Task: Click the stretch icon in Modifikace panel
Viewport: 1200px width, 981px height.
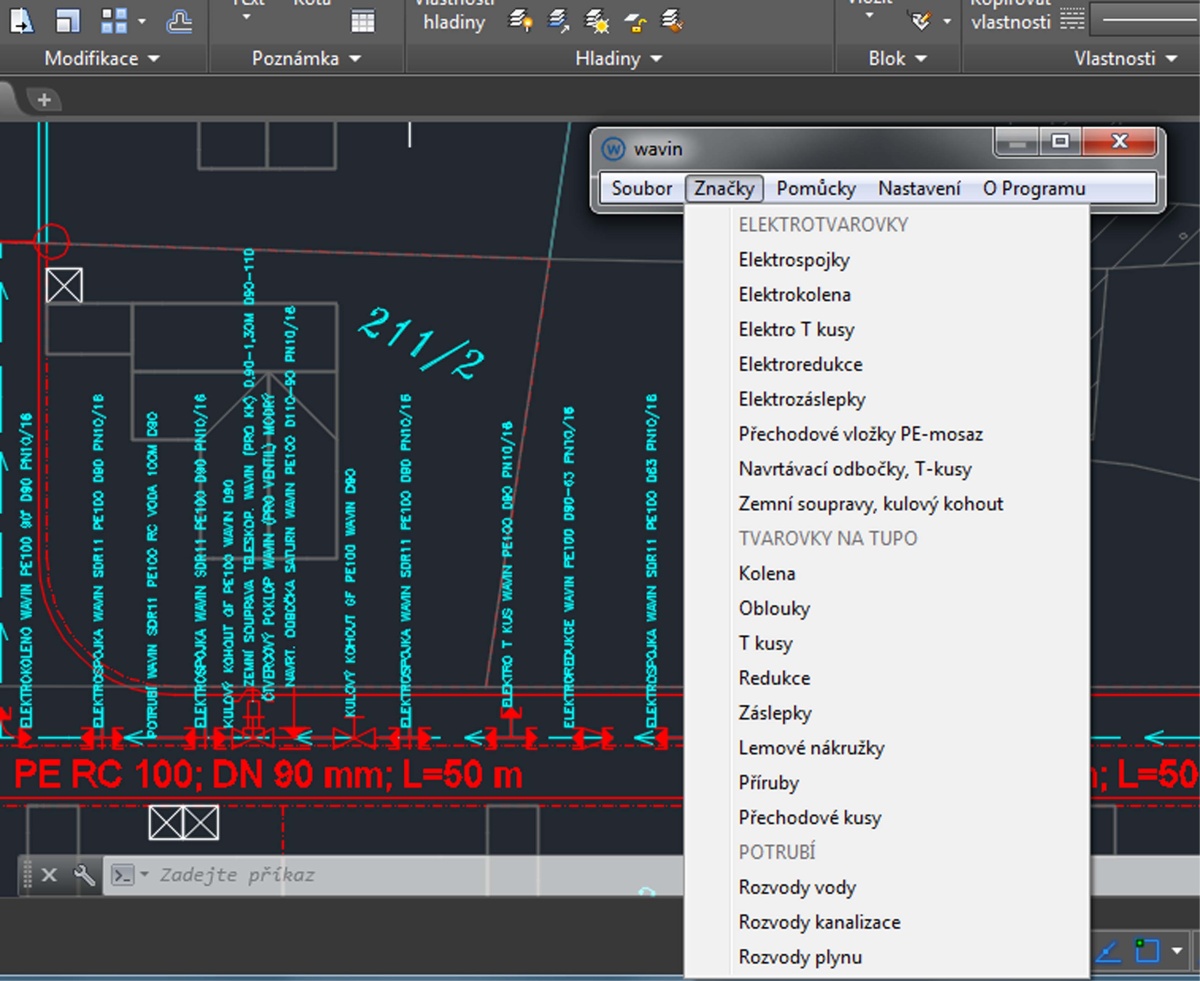Action: tap(20, 20)
